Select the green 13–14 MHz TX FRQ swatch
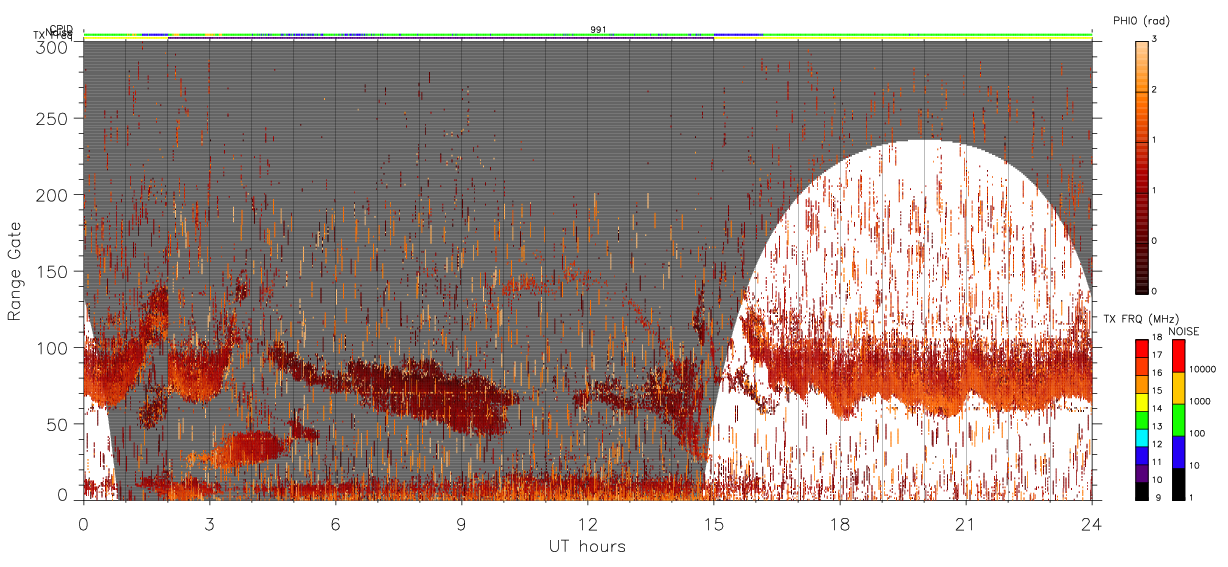The width and height of the screenshot is (1228, 567). 1140,419
